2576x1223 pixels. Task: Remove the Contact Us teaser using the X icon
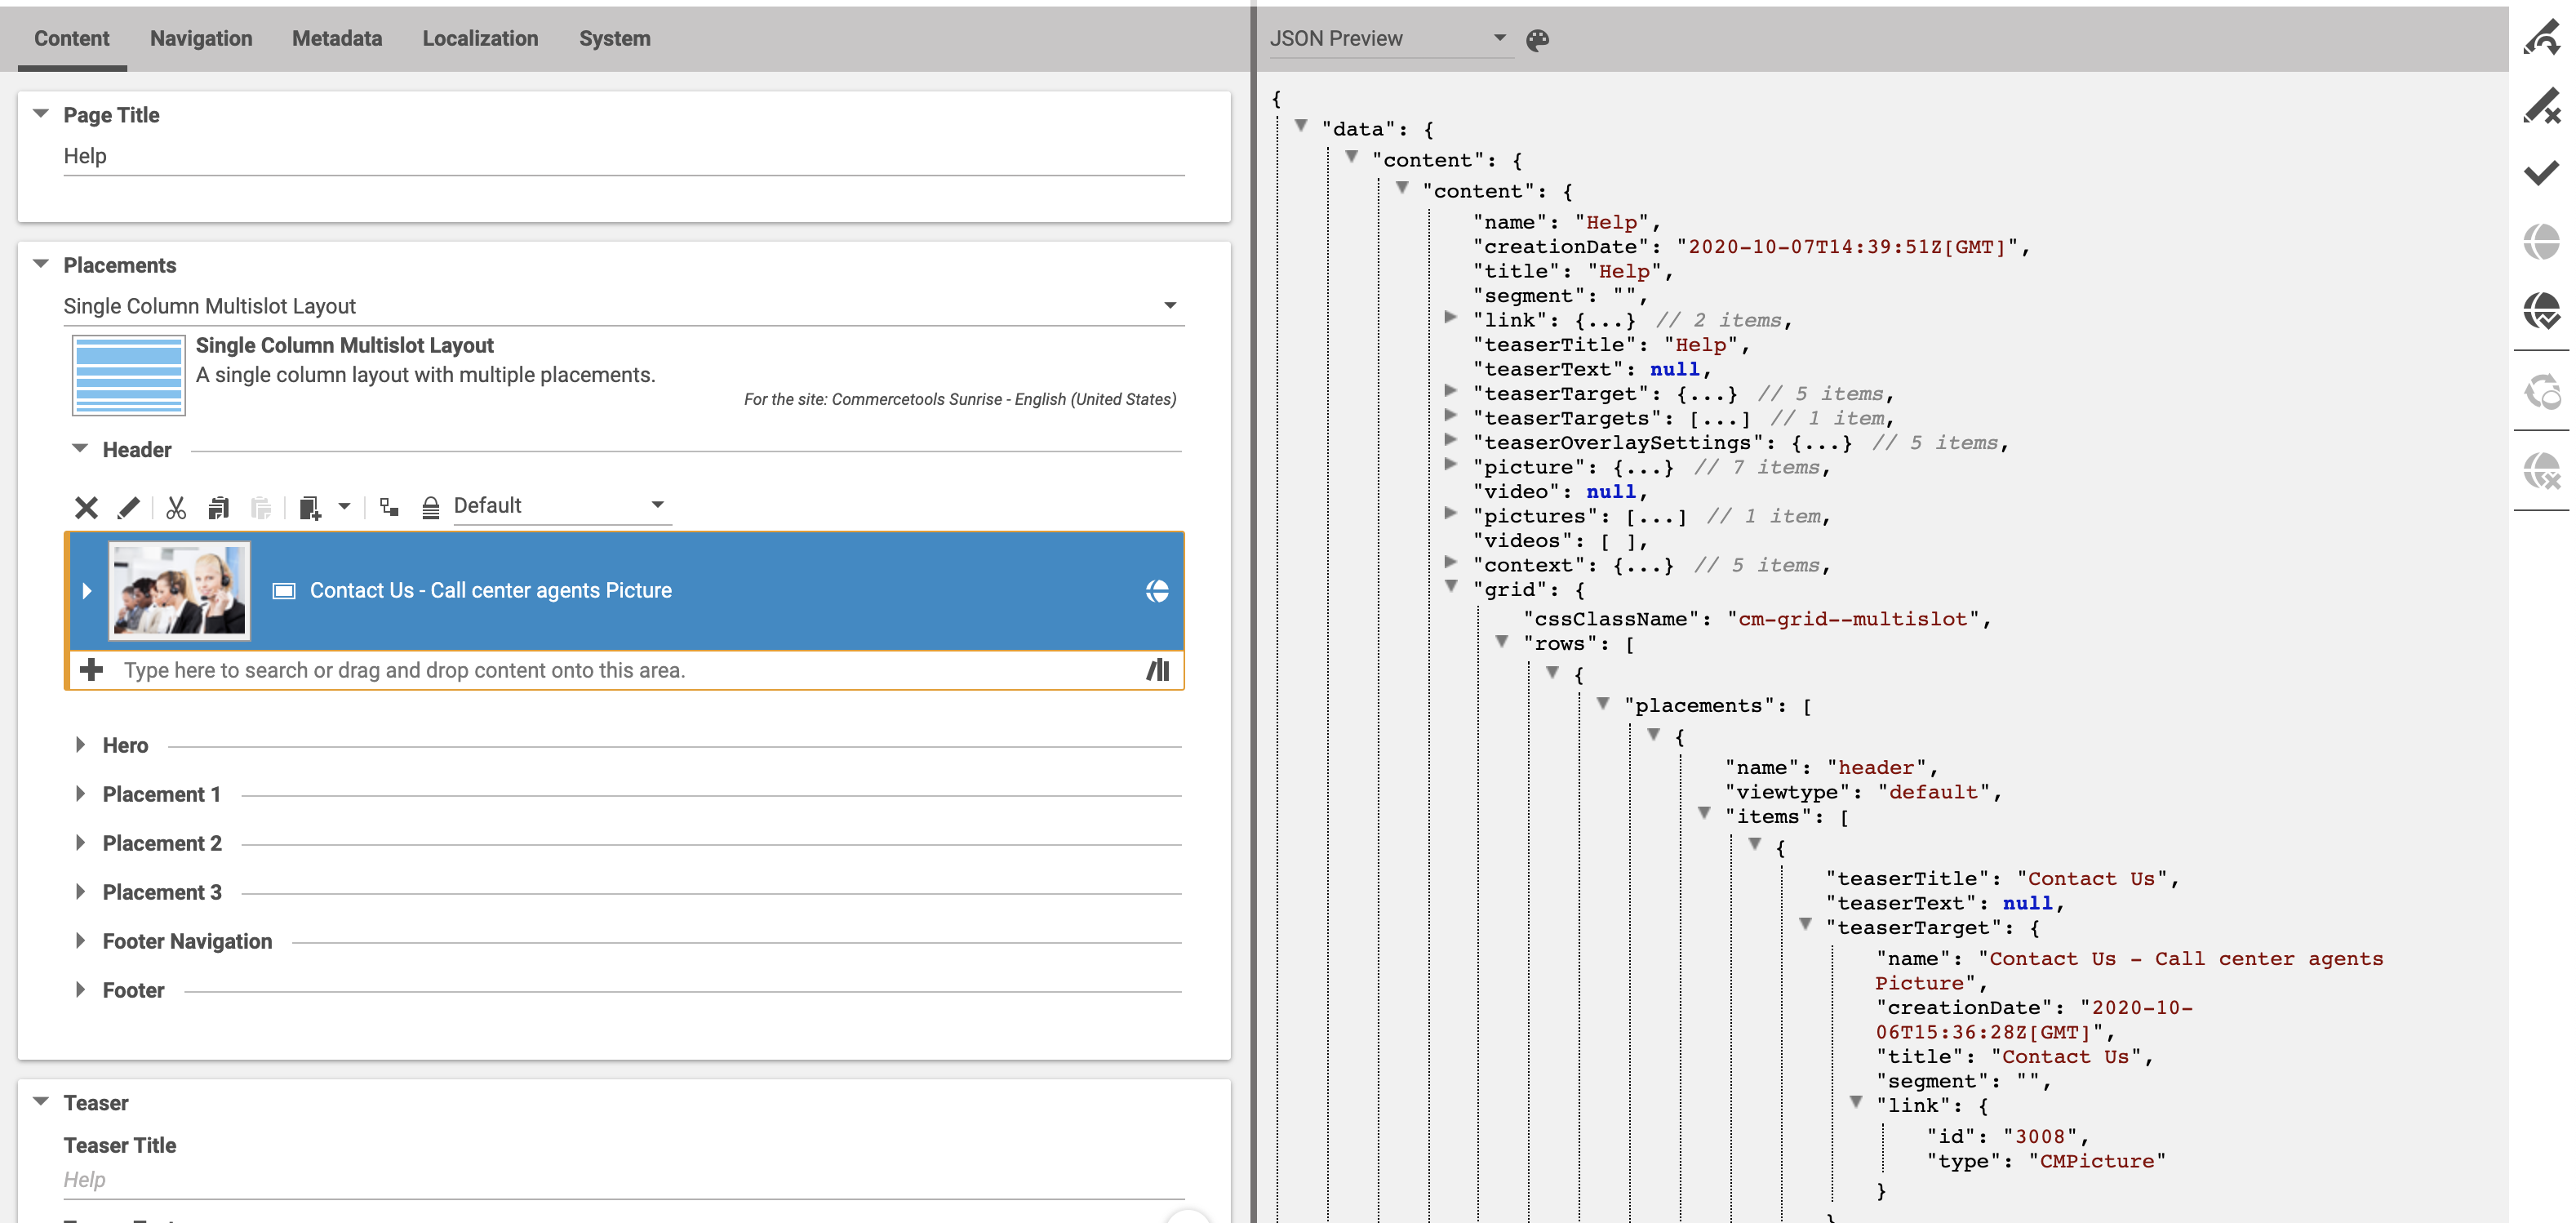pyautogui.click(x=86, y=507)
